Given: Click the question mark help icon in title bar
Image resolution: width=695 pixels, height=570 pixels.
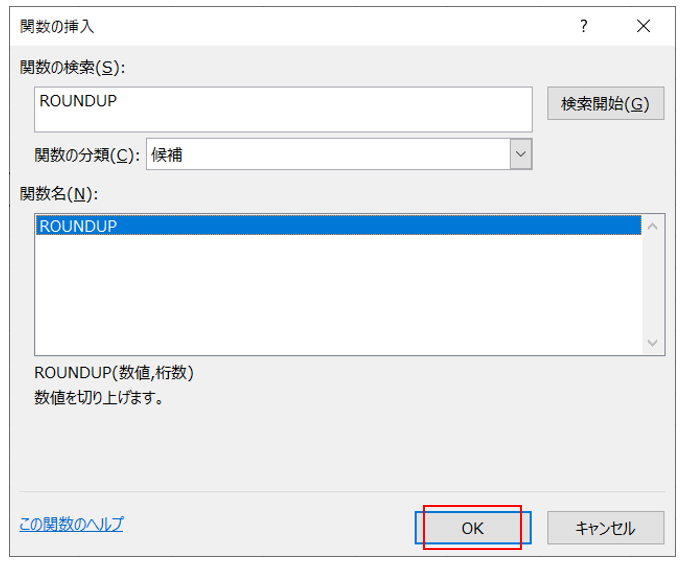Looking at the screenshot, I should tap(584, 27).
